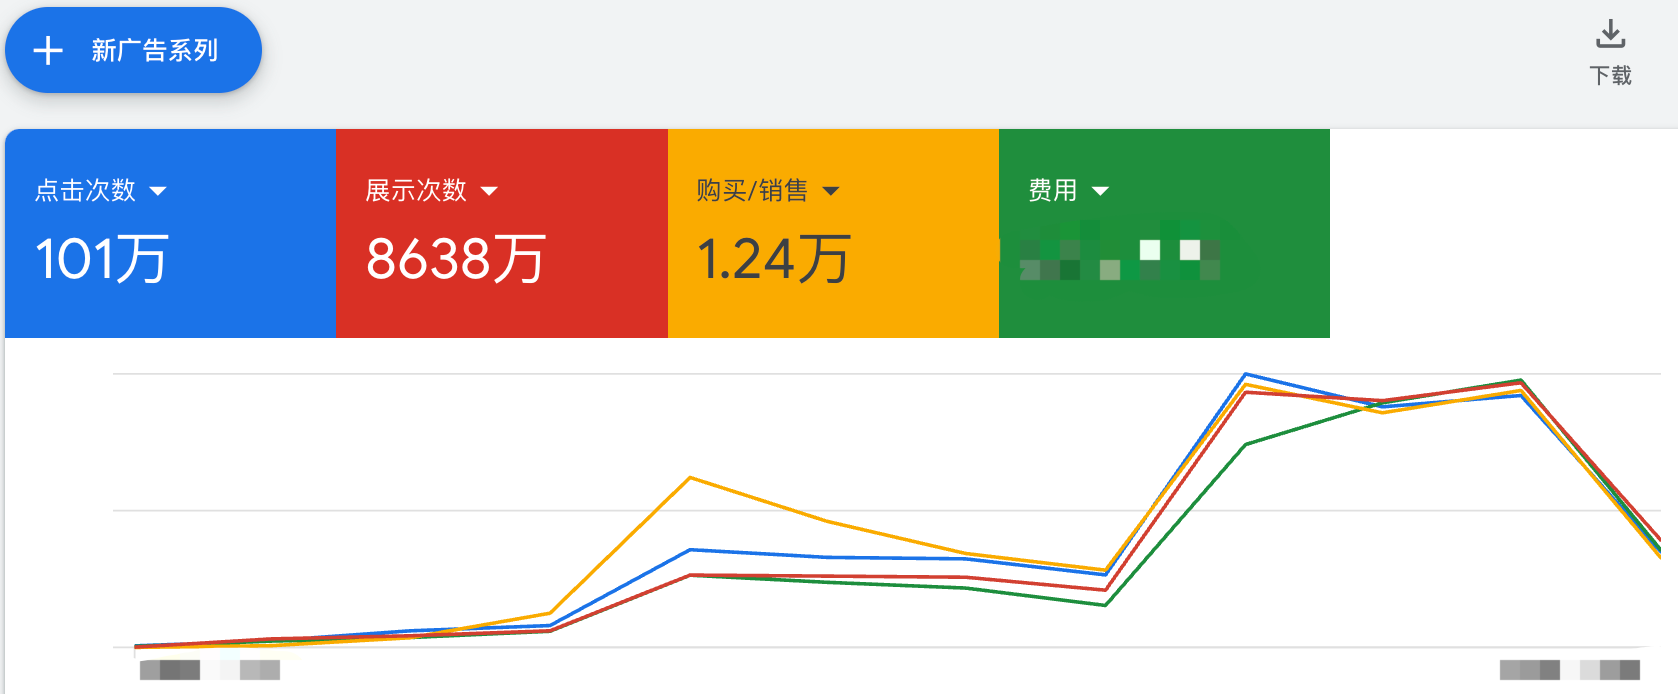Click the yellow line's mid-chart peak
Viewport: 1678px width, 694px height.
690,478
